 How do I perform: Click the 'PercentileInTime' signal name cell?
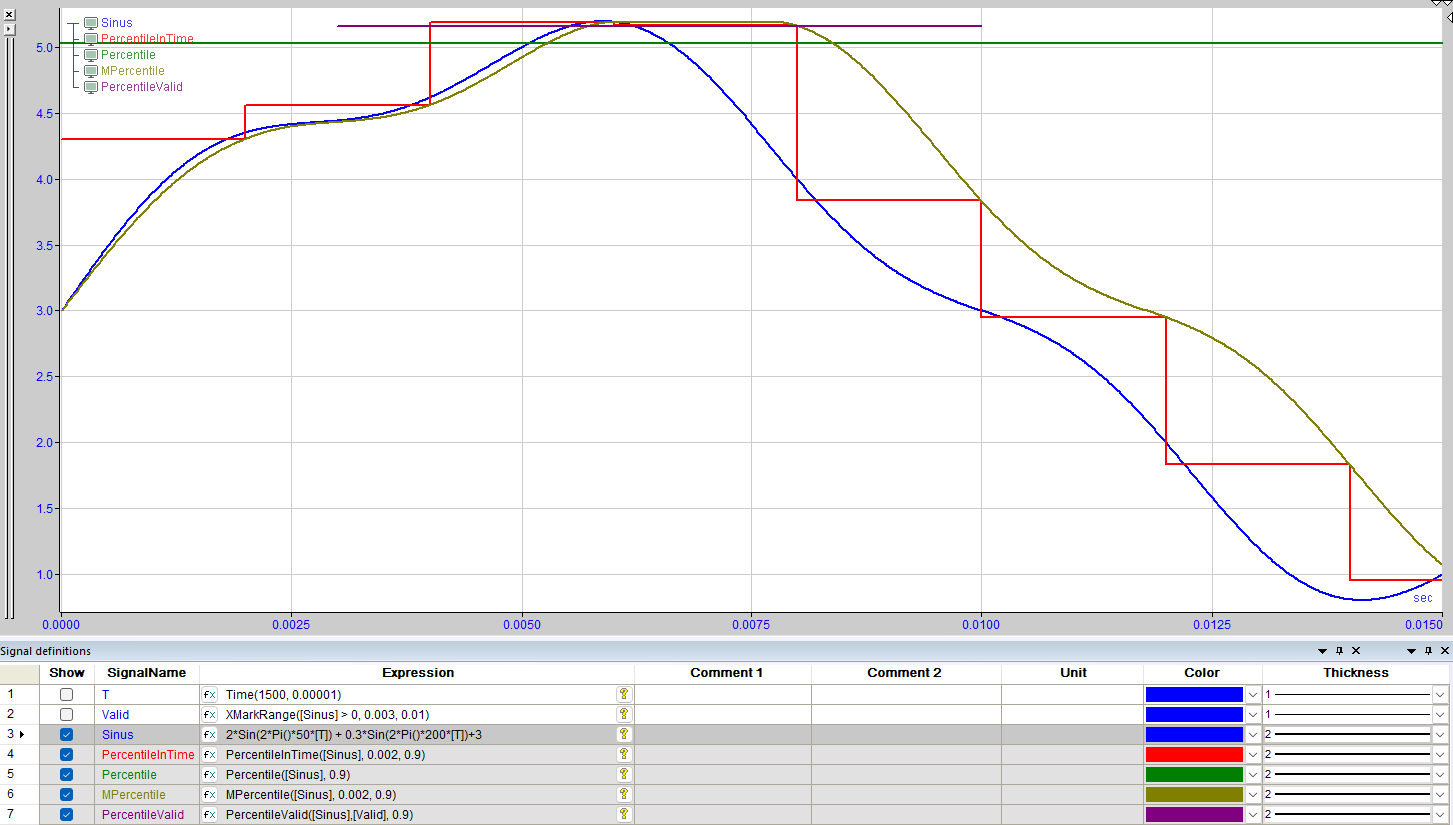coord(147,754)
